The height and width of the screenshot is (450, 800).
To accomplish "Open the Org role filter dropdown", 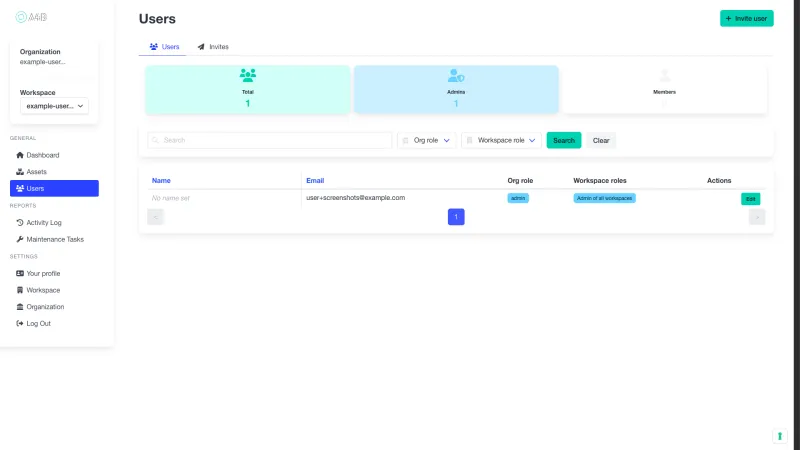I will click(427, 140).
